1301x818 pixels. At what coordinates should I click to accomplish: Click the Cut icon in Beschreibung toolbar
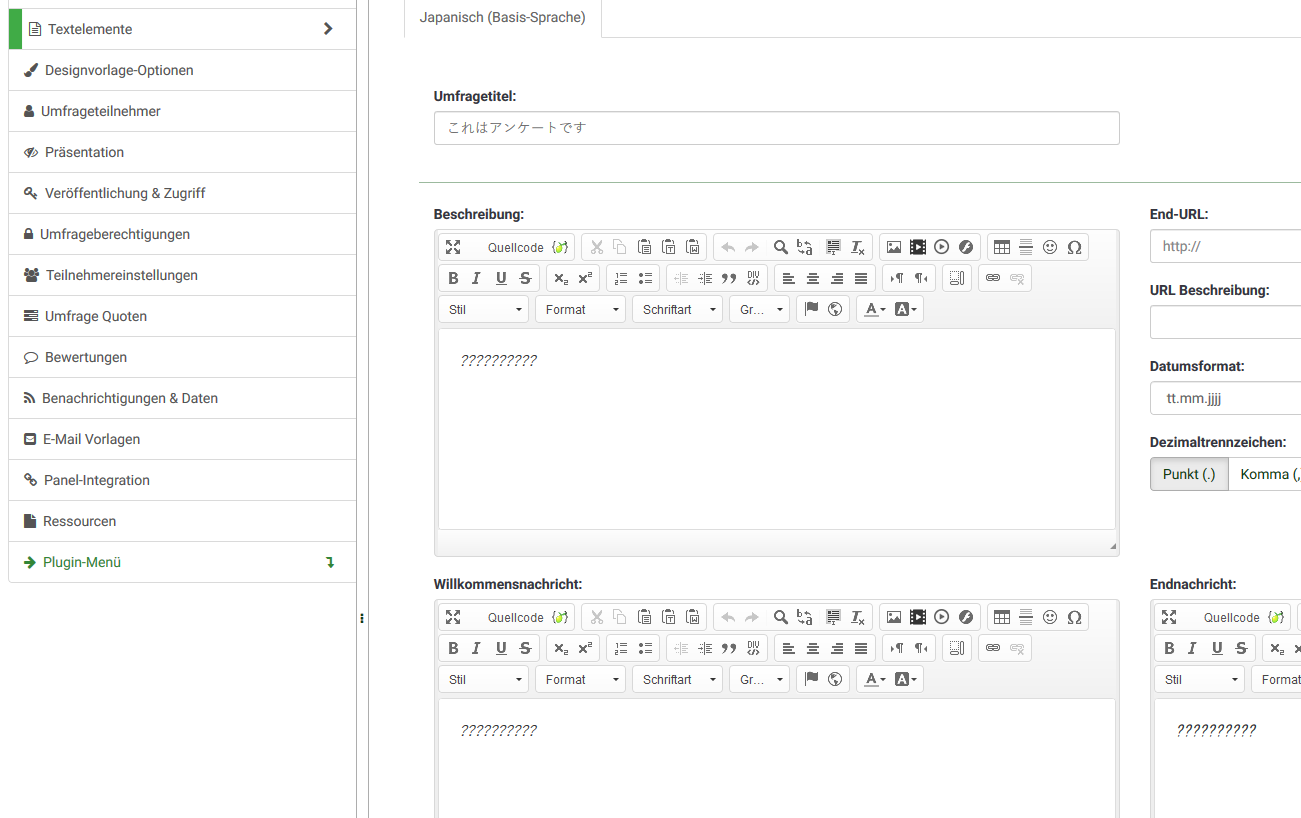click(596, 247)
